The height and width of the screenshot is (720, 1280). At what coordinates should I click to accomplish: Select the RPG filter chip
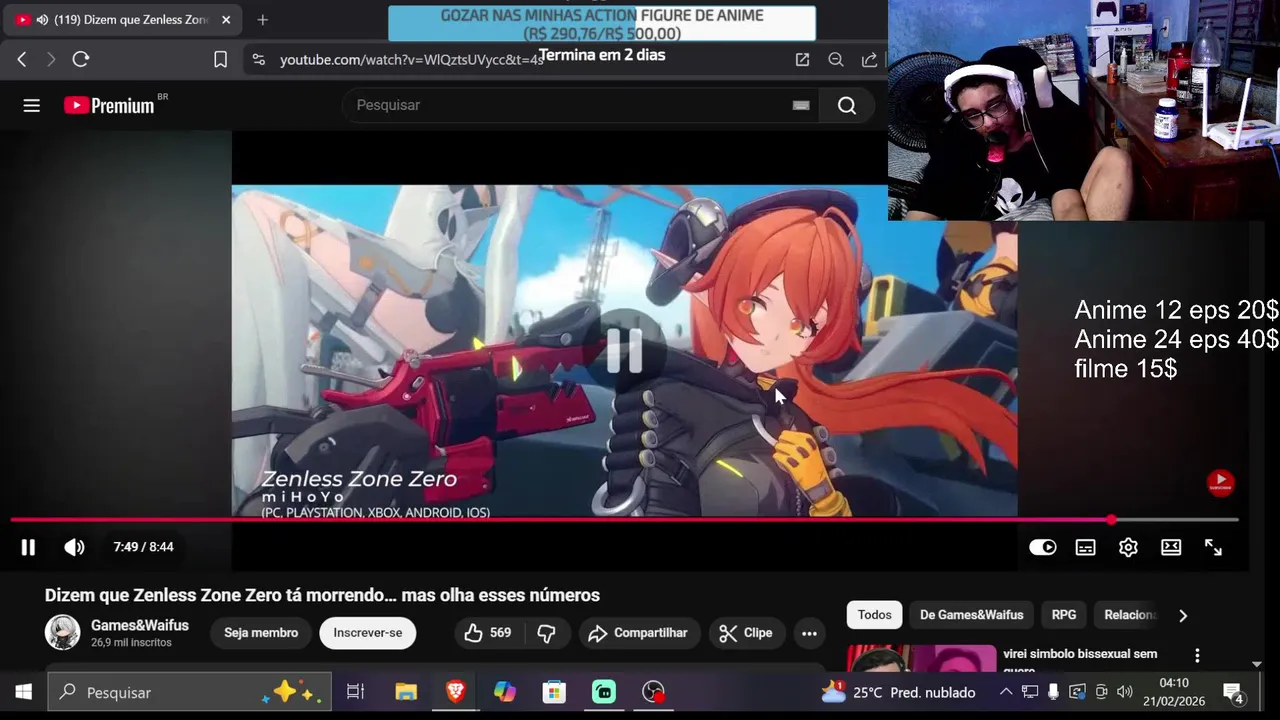coord(1064,615)
